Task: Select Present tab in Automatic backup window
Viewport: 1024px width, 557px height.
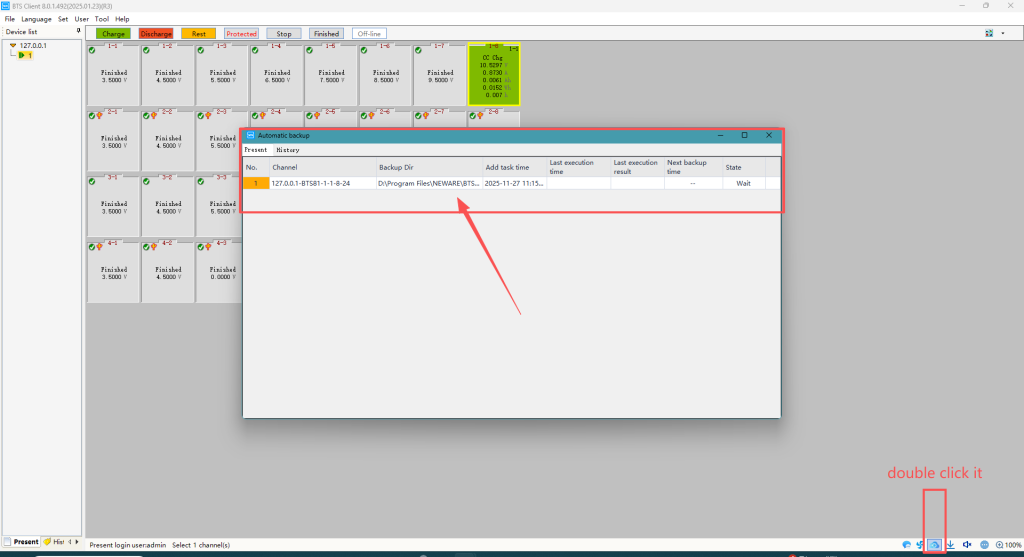Action: 255,150
